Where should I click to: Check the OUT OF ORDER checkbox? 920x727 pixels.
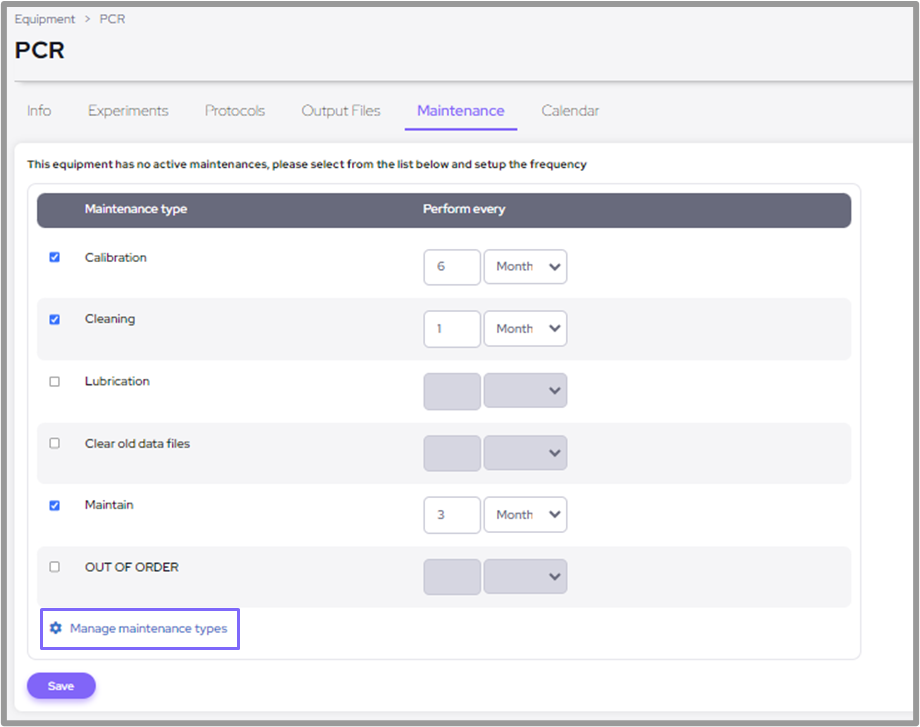(x=55, y=567)
